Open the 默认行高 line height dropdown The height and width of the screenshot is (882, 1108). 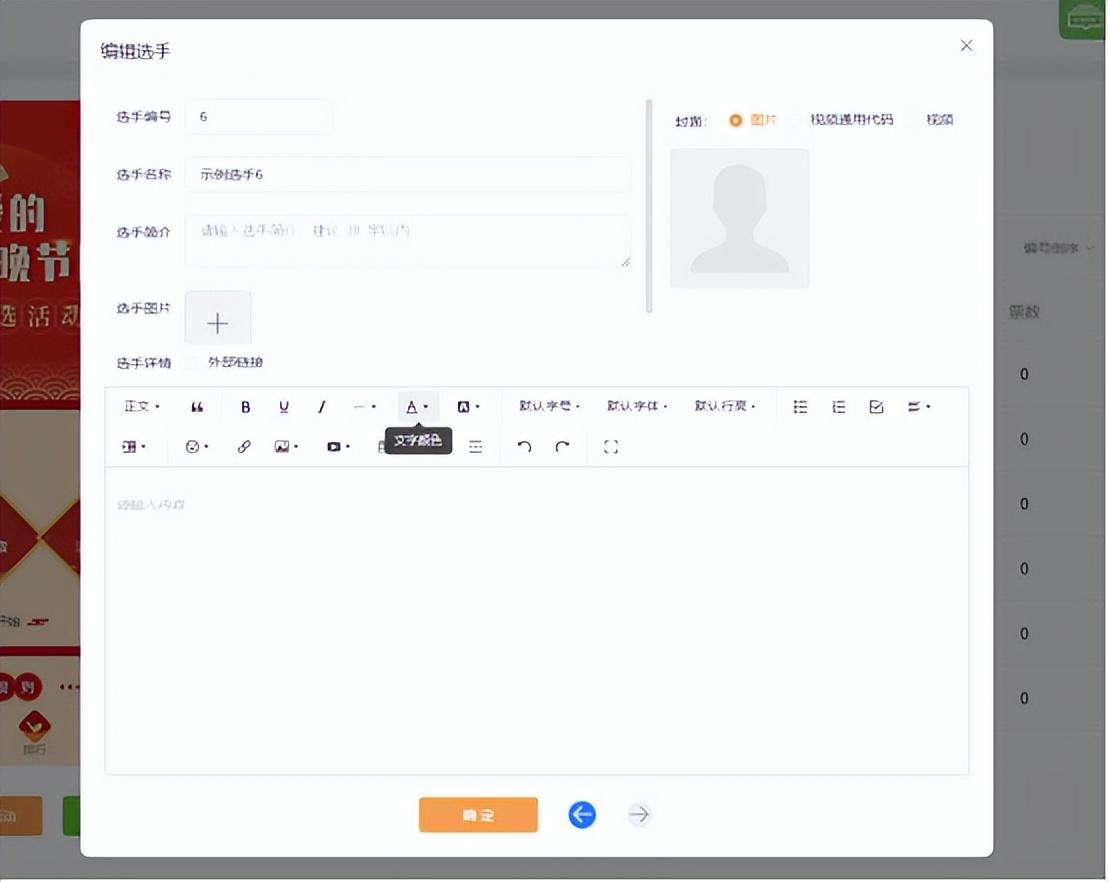(x=725, y=407)
